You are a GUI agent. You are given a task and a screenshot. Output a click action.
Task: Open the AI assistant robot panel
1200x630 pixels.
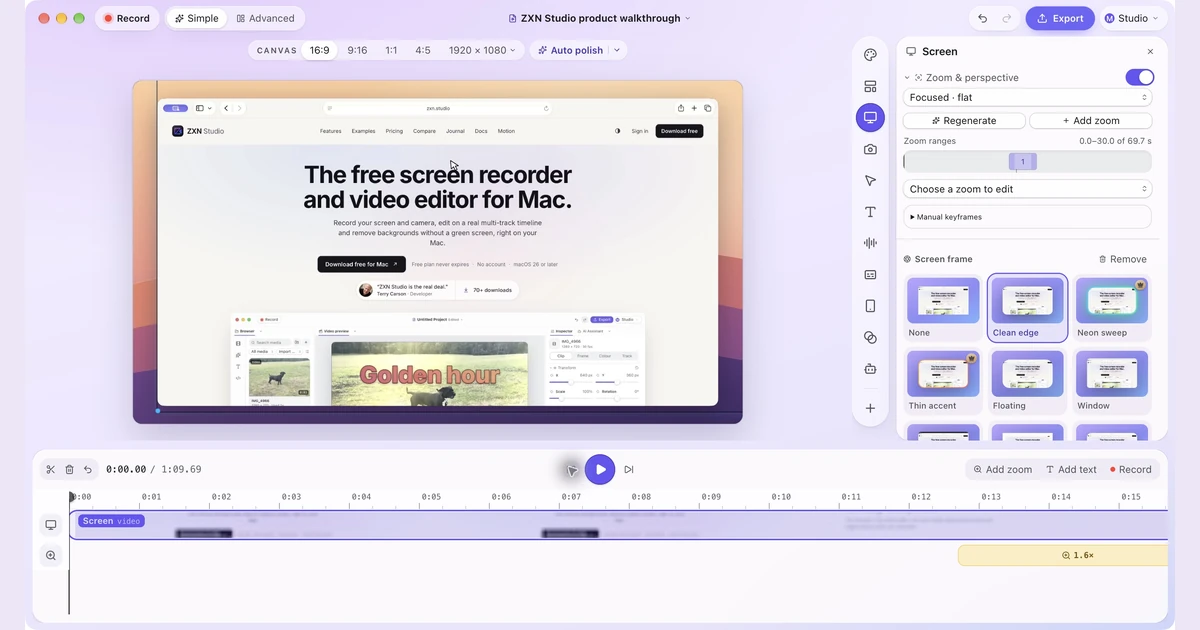pyautogui.click(x=870, y=369)
